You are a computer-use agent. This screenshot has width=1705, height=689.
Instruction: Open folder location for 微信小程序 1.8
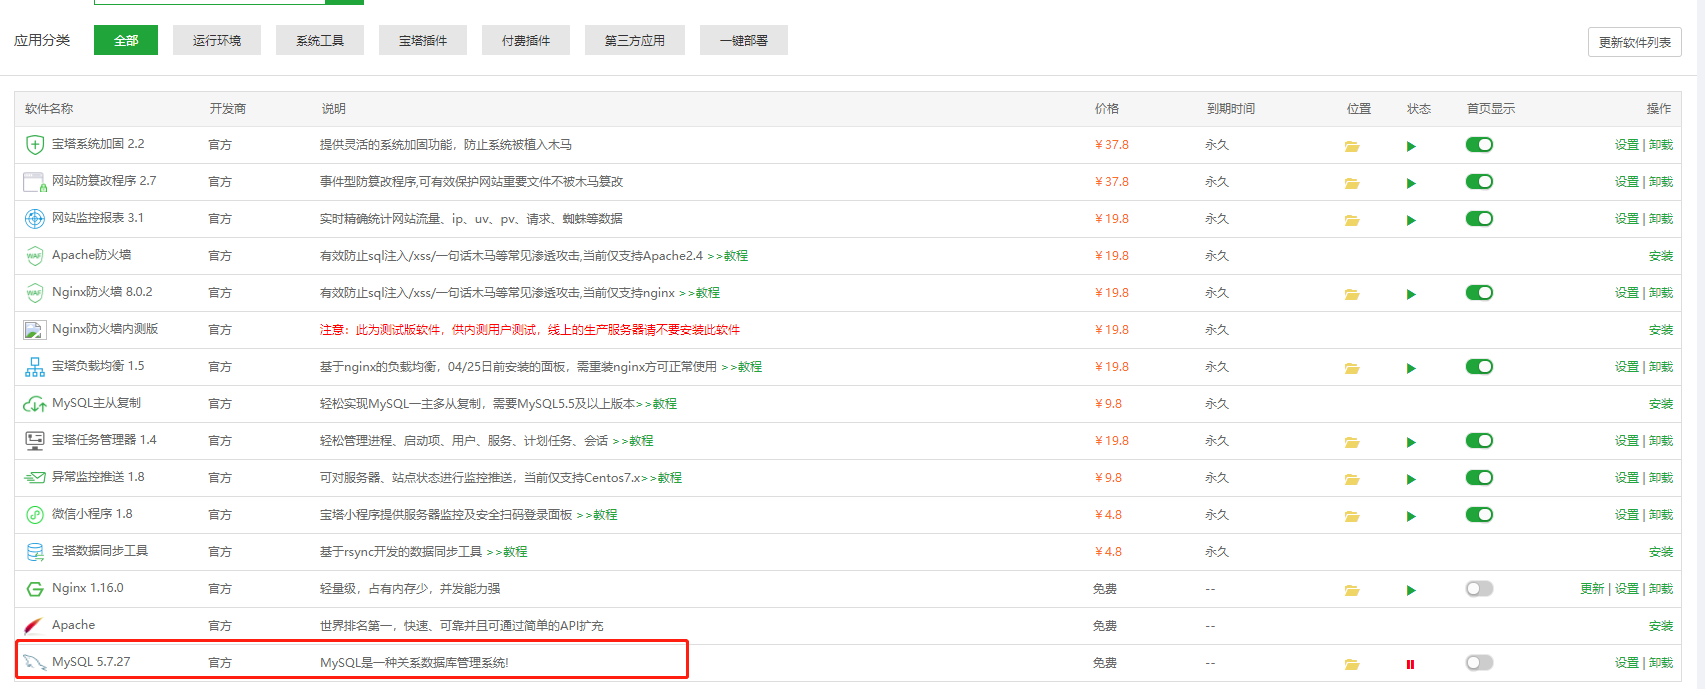click(x=1352, y=516)
